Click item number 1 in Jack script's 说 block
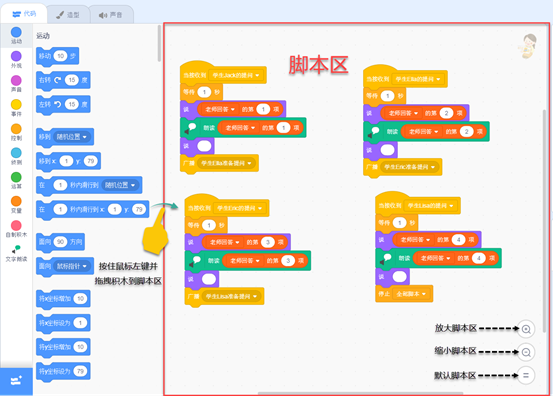Image resolution: width=553 pixels, height=396 pixels. [x=263, y=109]
